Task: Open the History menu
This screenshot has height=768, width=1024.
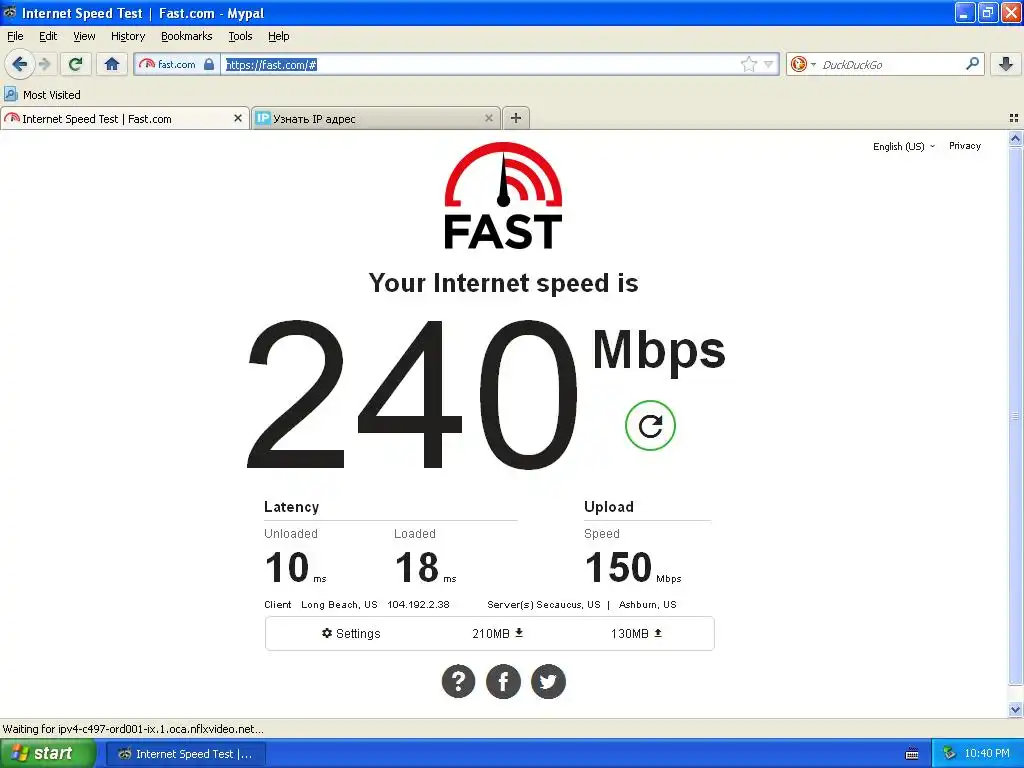Action: 128,36
